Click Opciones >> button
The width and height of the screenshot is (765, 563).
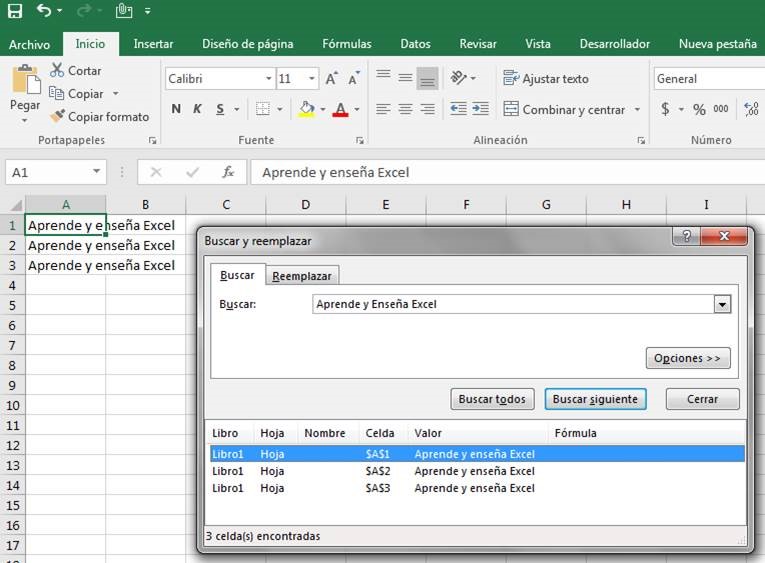click(x=688, y=358)
